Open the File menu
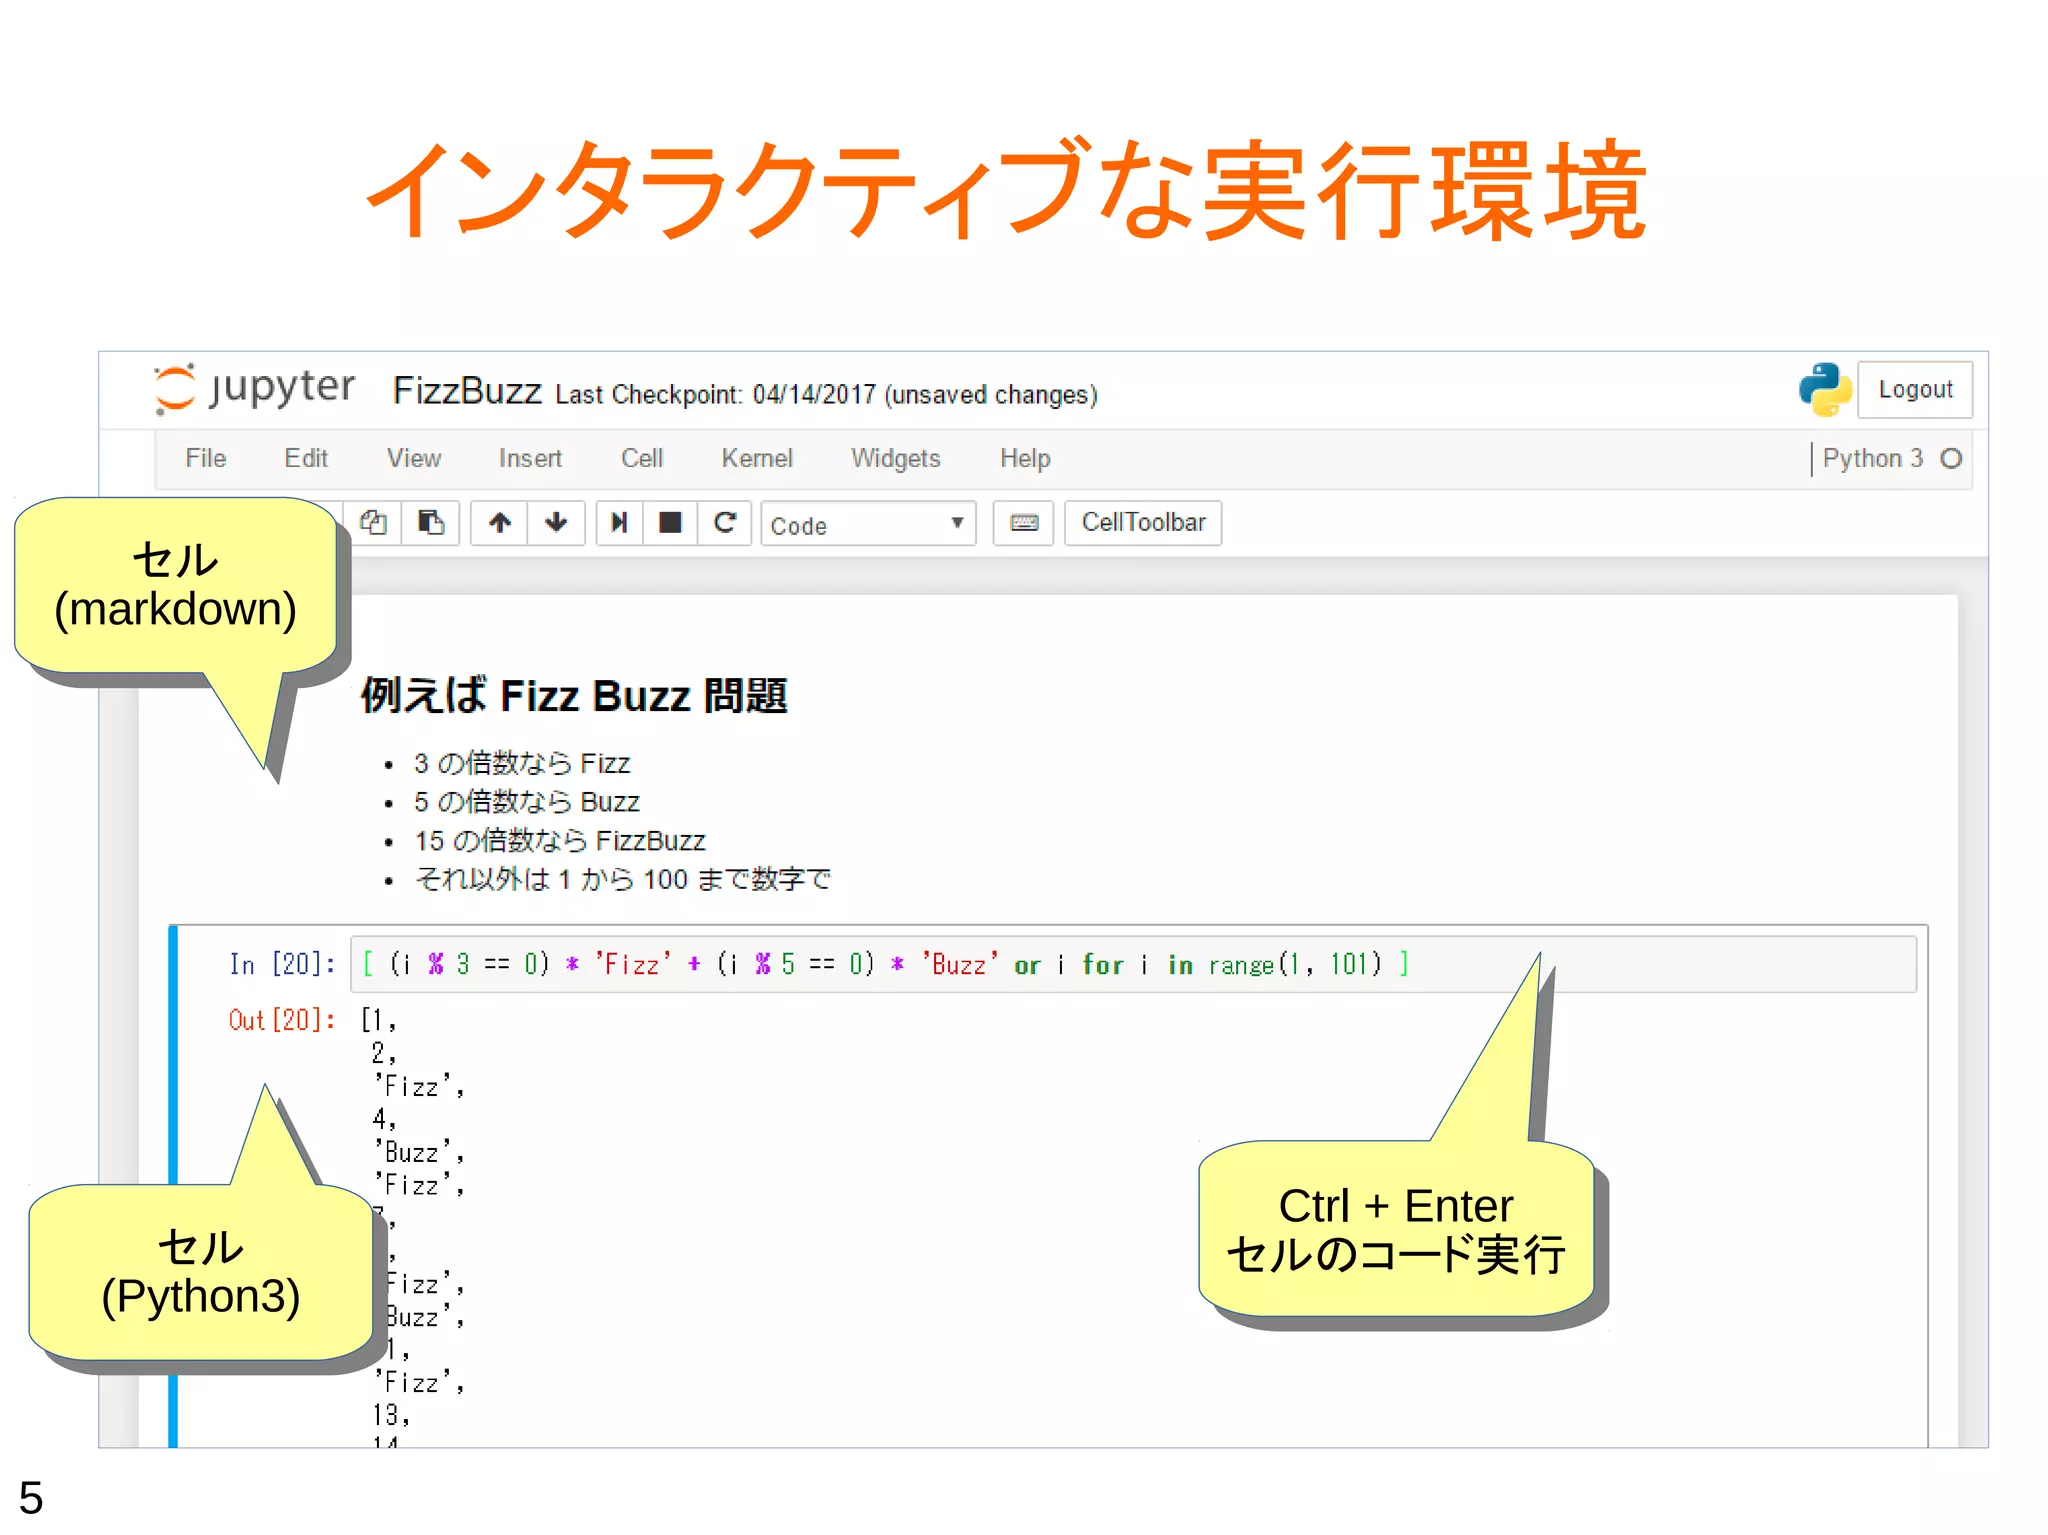The width and height of the screenshot is (2048, 1535). point(206,459)
